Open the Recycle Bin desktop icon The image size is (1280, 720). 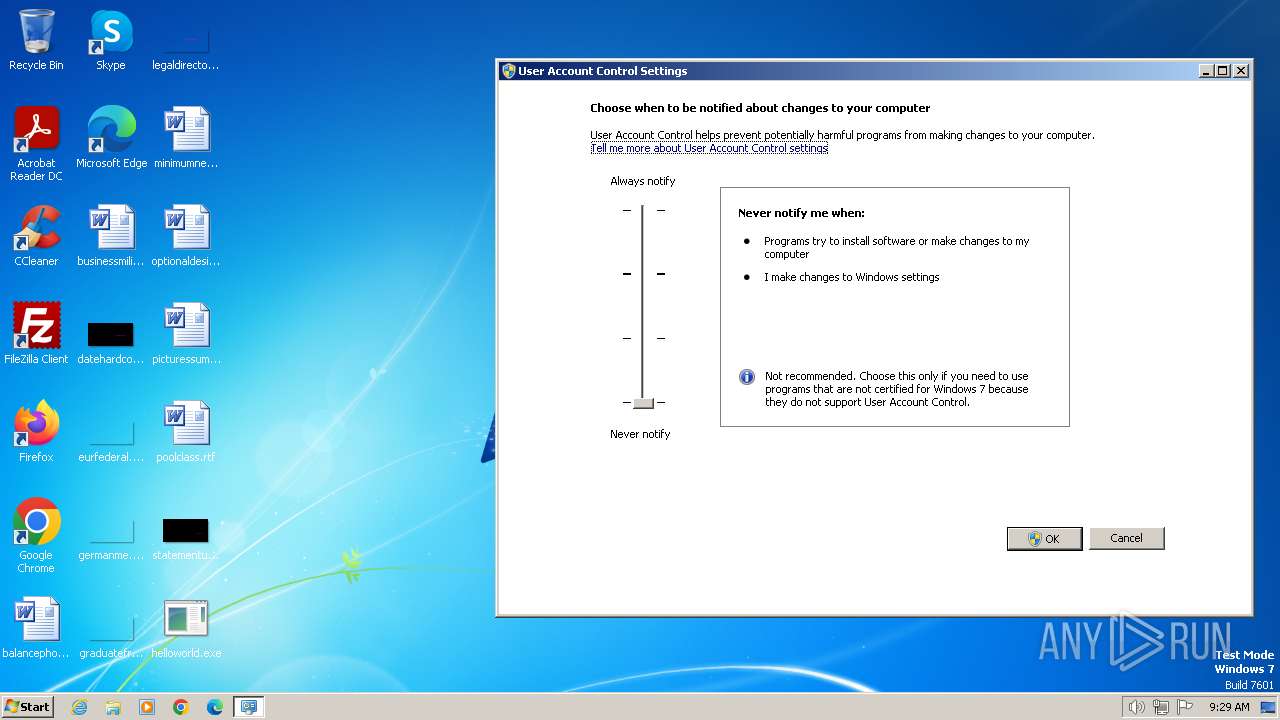coord(36,40)
